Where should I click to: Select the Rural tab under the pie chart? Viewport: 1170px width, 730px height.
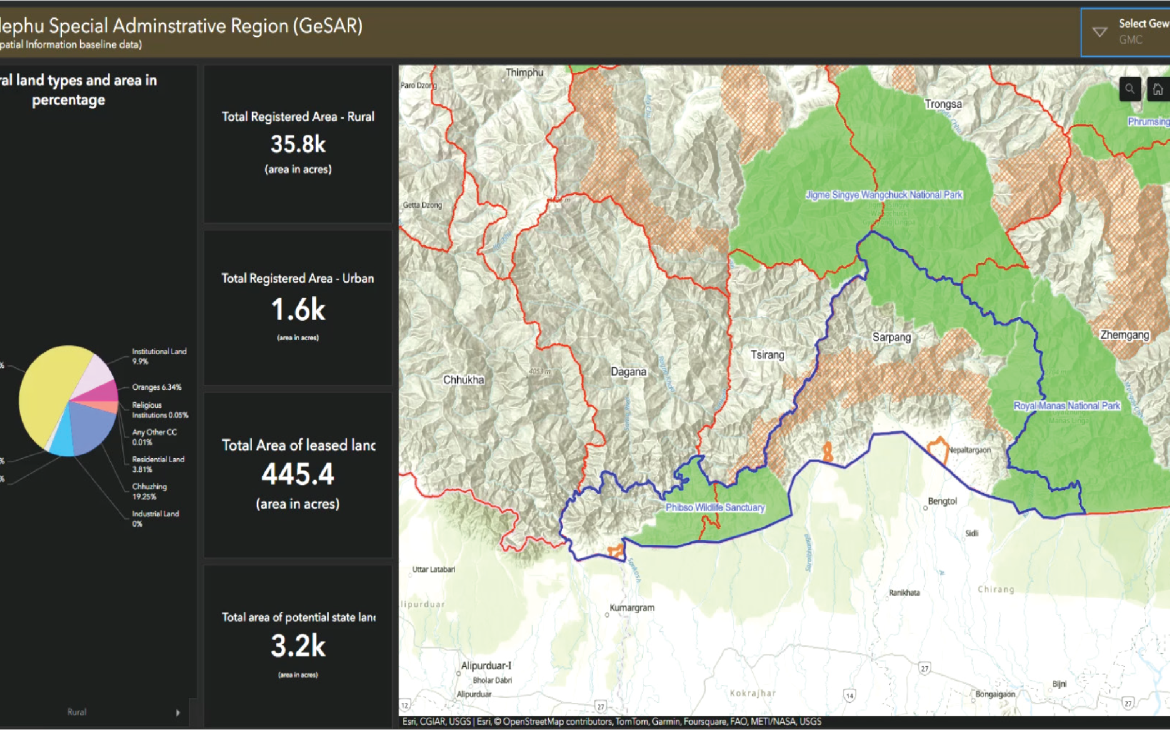(77, 712)
